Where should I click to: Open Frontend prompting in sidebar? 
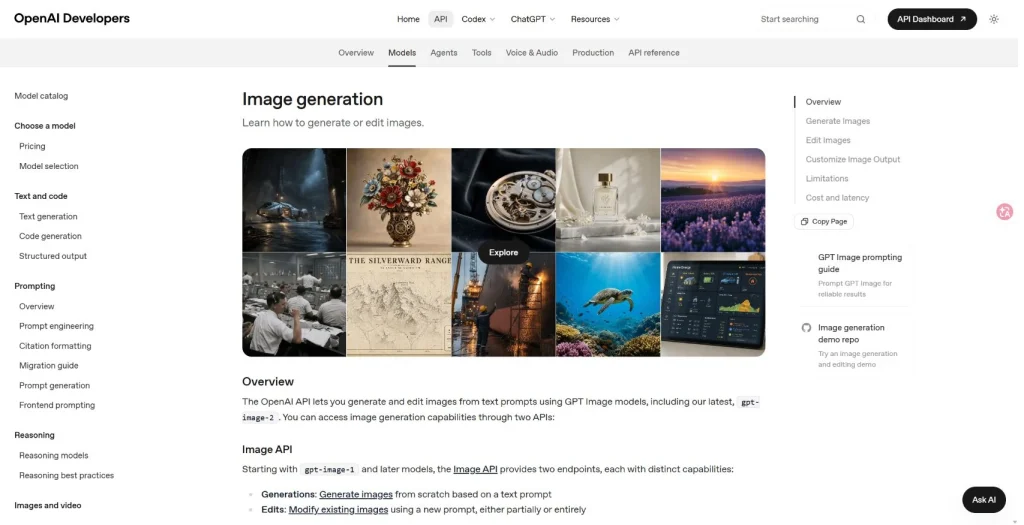(57, 405)
